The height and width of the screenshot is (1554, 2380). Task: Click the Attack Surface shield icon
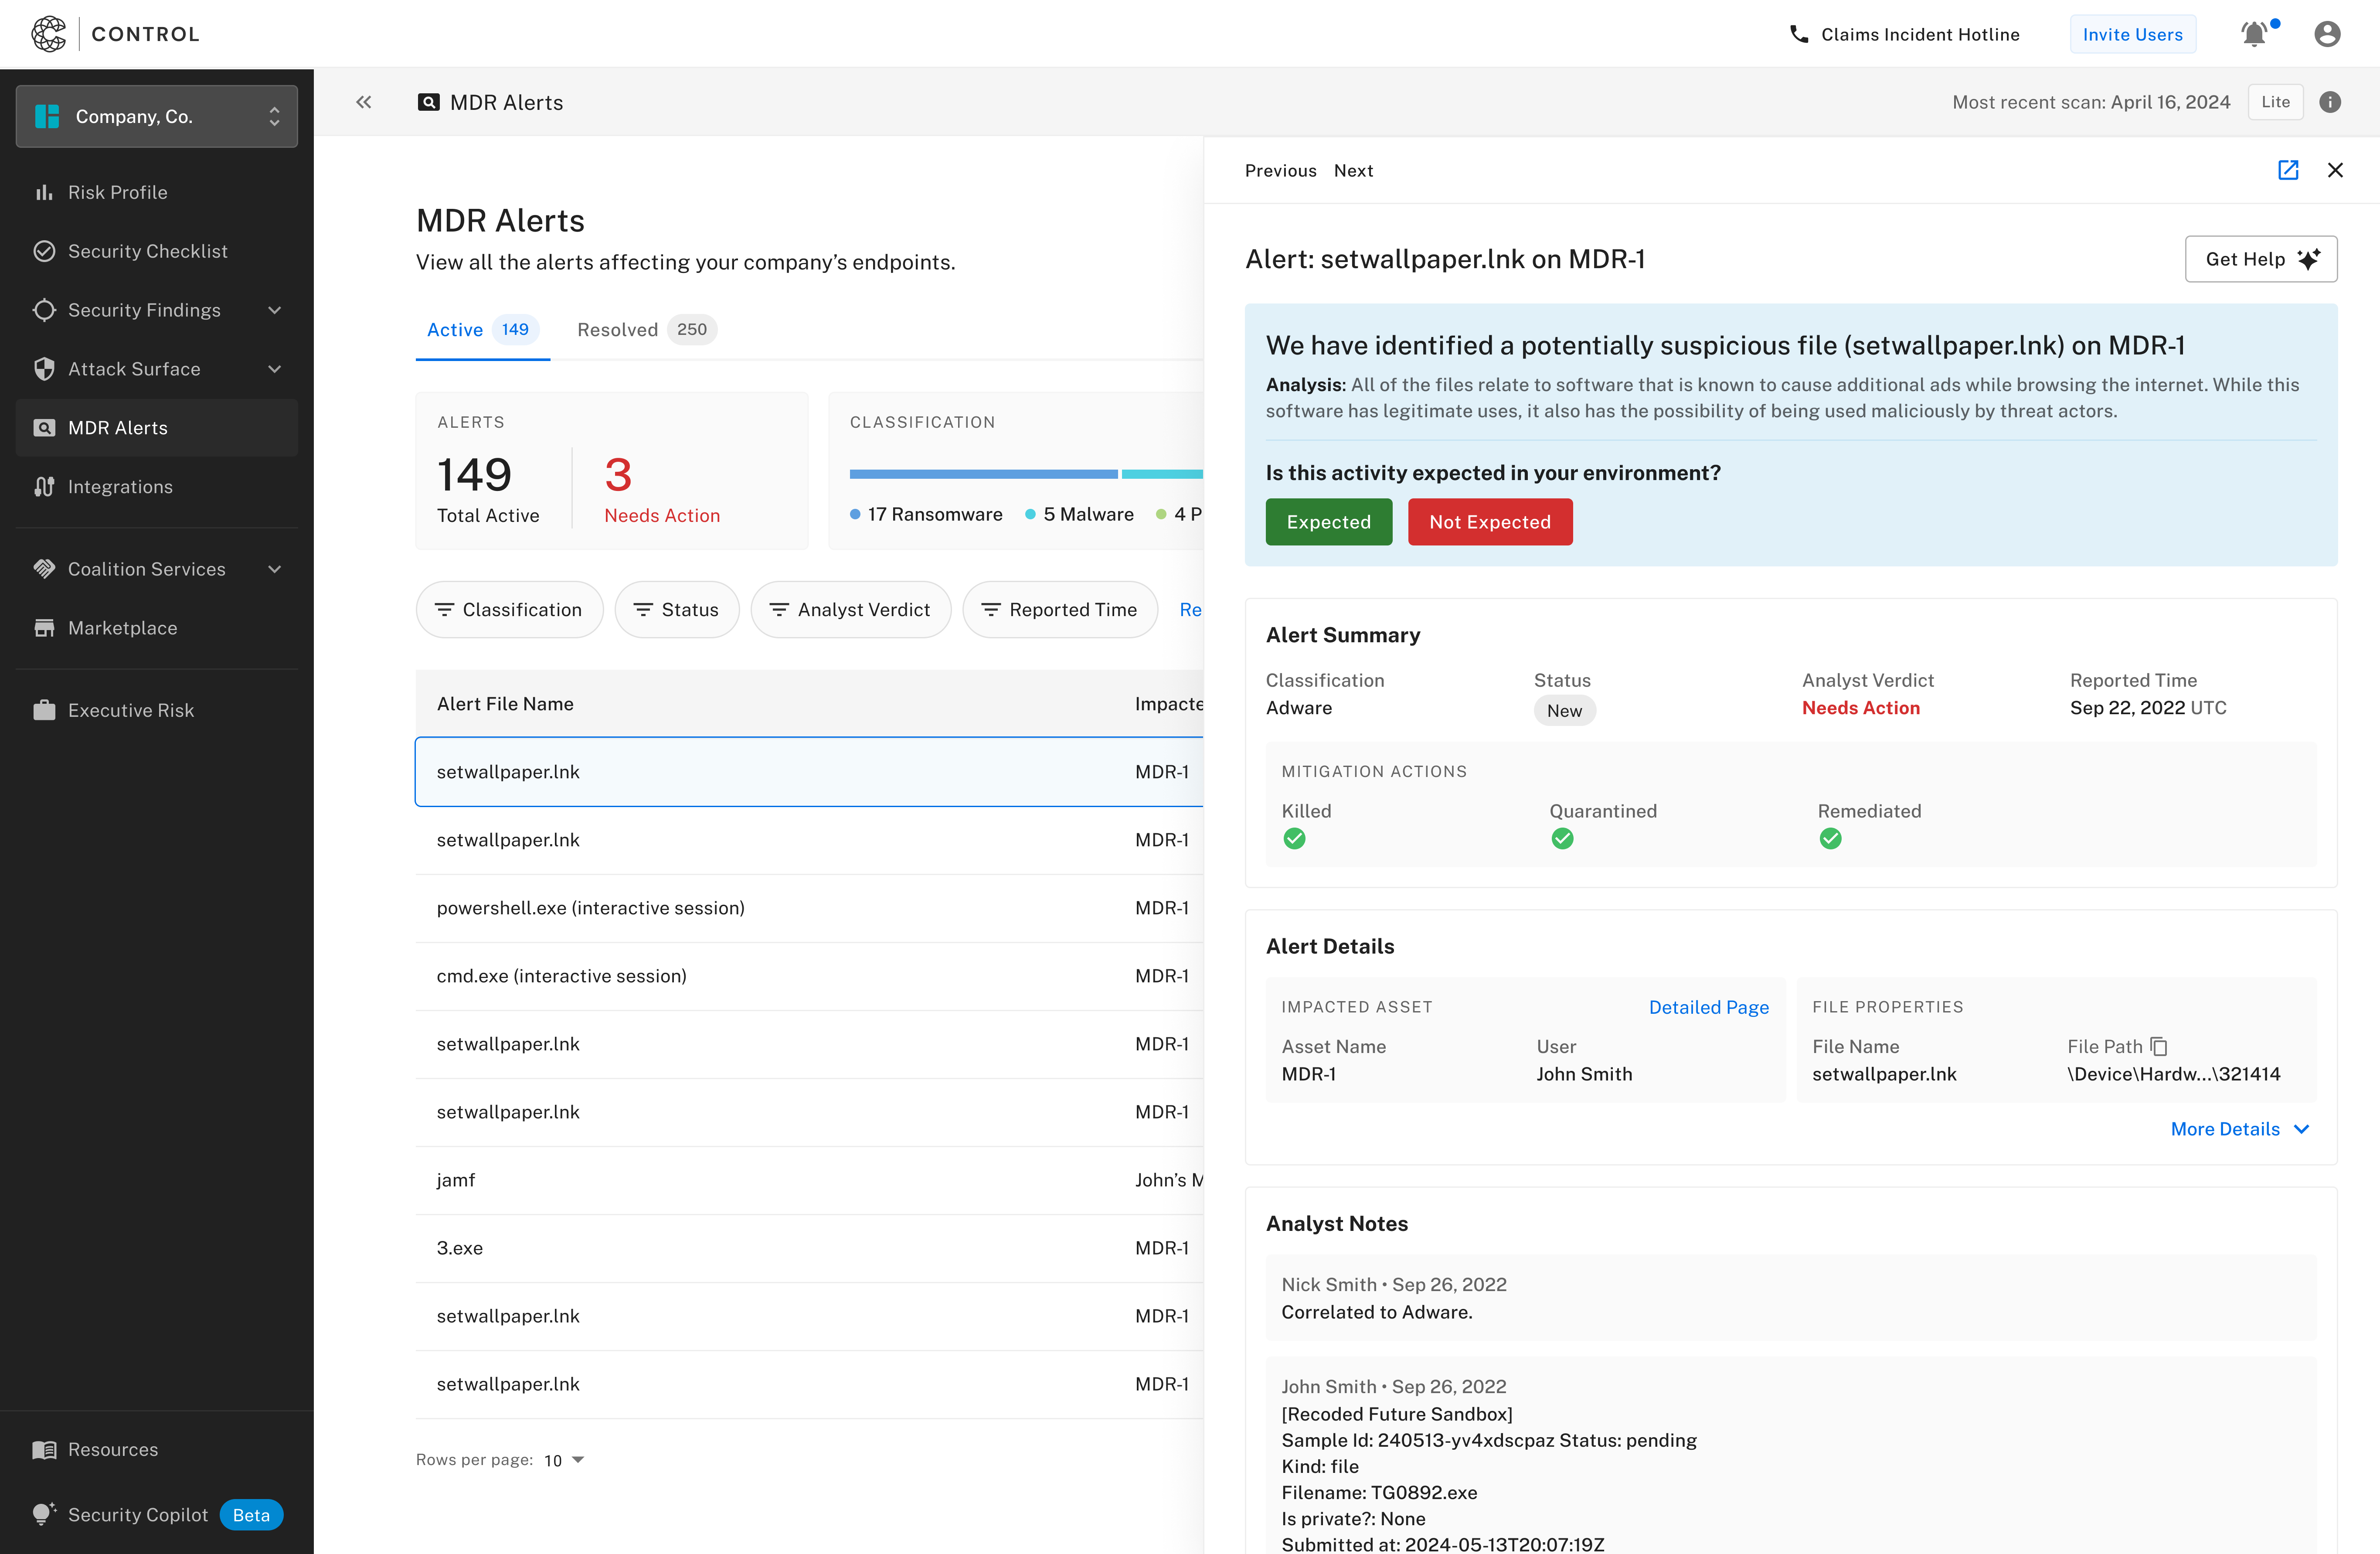(44, 369)
